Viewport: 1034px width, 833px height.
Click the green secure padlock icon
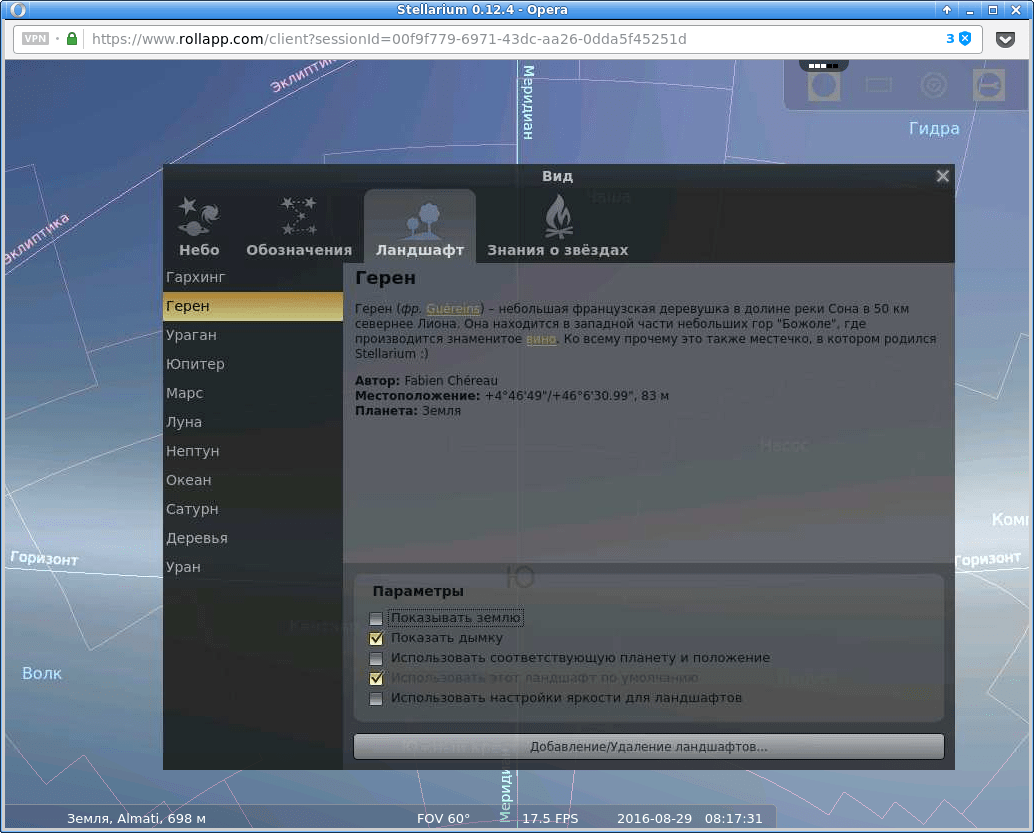pos(72,39)
